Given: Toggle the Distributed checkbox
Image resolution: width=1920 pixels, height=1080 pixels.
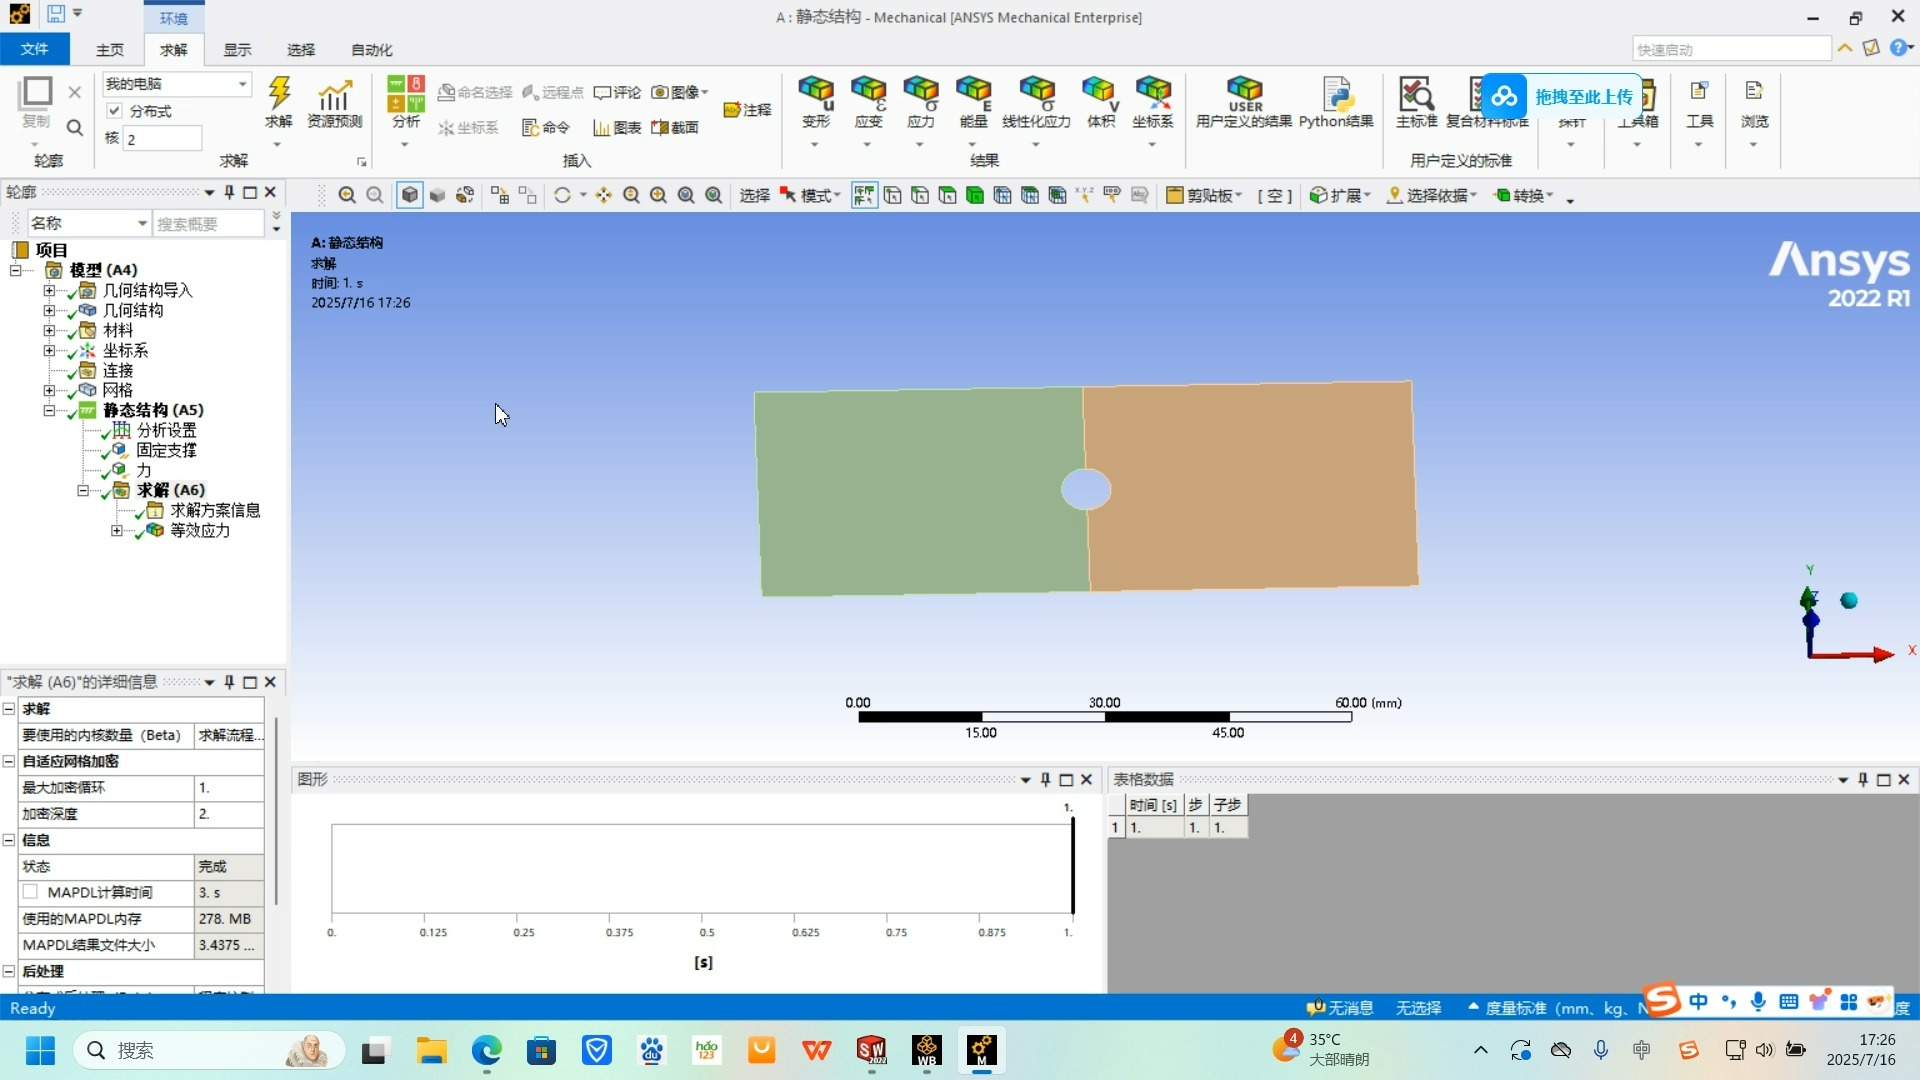Looking at the screenshot, I should 114,111.
